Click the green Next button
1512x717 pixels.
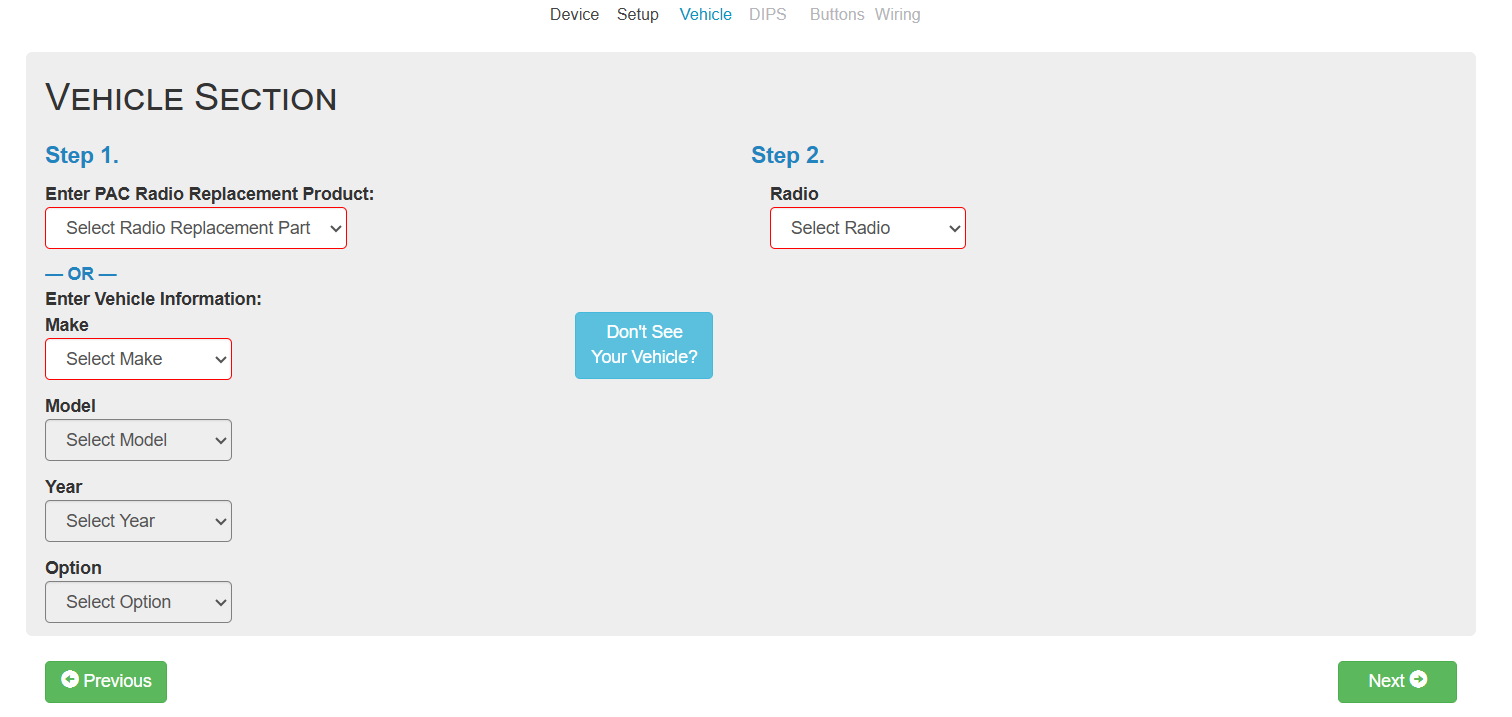tap(1396, 681)
